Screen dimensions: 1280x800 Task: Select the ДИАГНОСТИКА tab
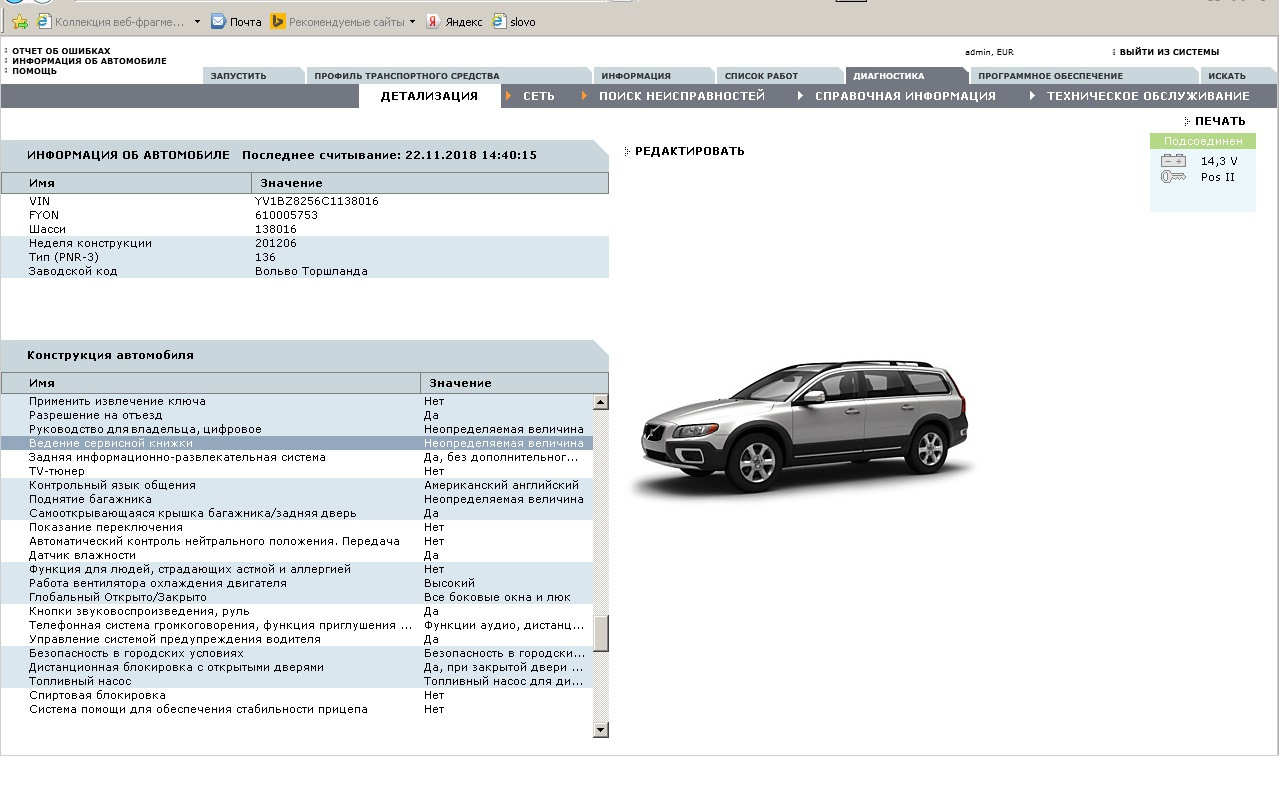pos(906,76)
